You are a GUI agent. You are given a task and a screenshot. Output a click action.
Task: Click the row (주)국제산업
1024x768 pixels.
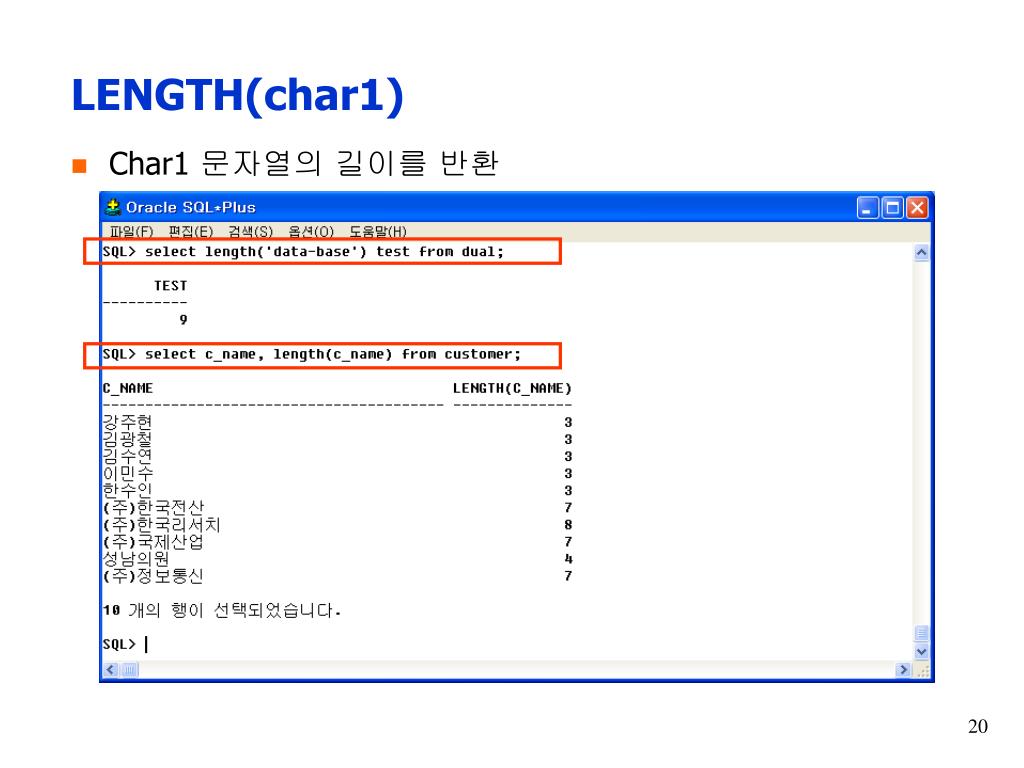coord(337,541)
